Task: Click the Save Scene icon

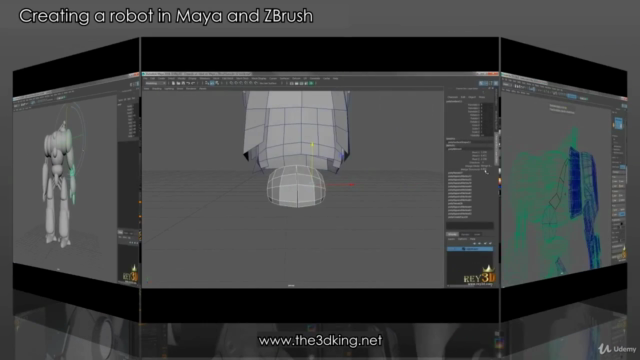Action: click(183, 83)
